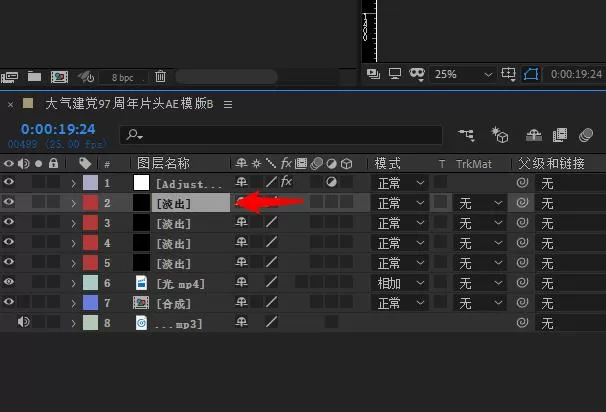606x412 pixels.
Task: Click the layer search field
Action: click(281, 135)
